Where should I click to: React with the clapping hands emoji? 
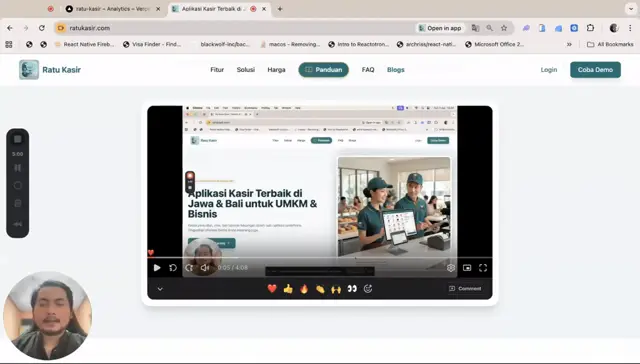[x=320, y=289]
